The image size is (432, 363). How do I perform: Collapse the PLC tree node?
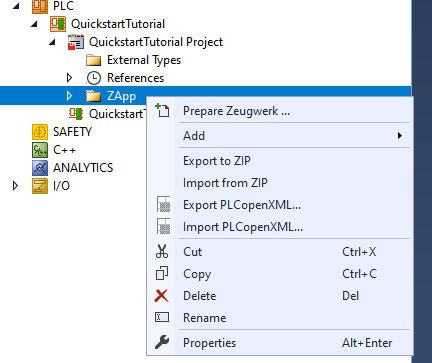coord(16,6)
